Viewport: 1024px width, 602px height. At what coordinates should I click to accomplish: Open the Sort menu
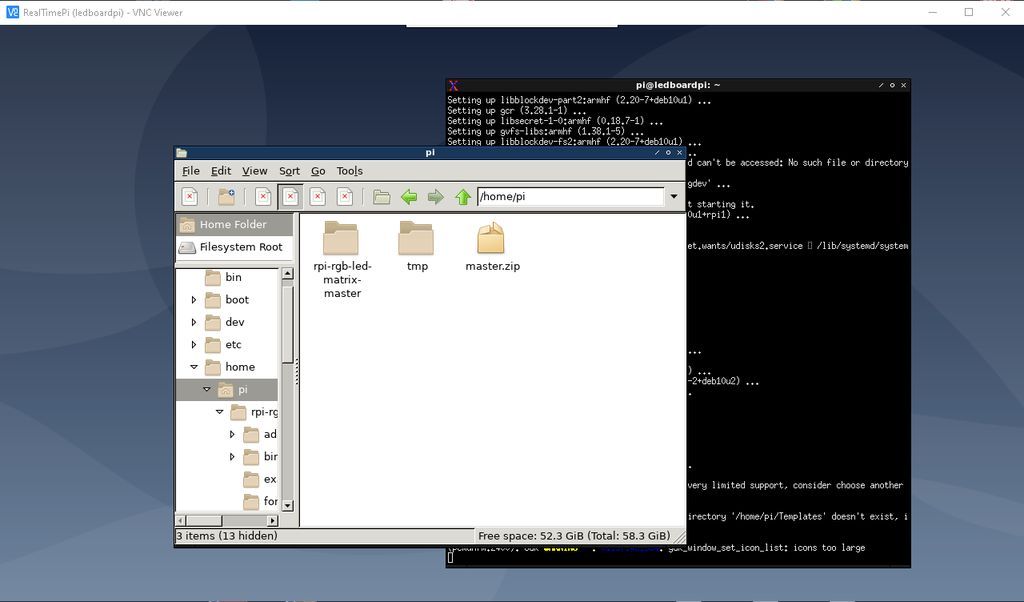[x=289, y=171]
